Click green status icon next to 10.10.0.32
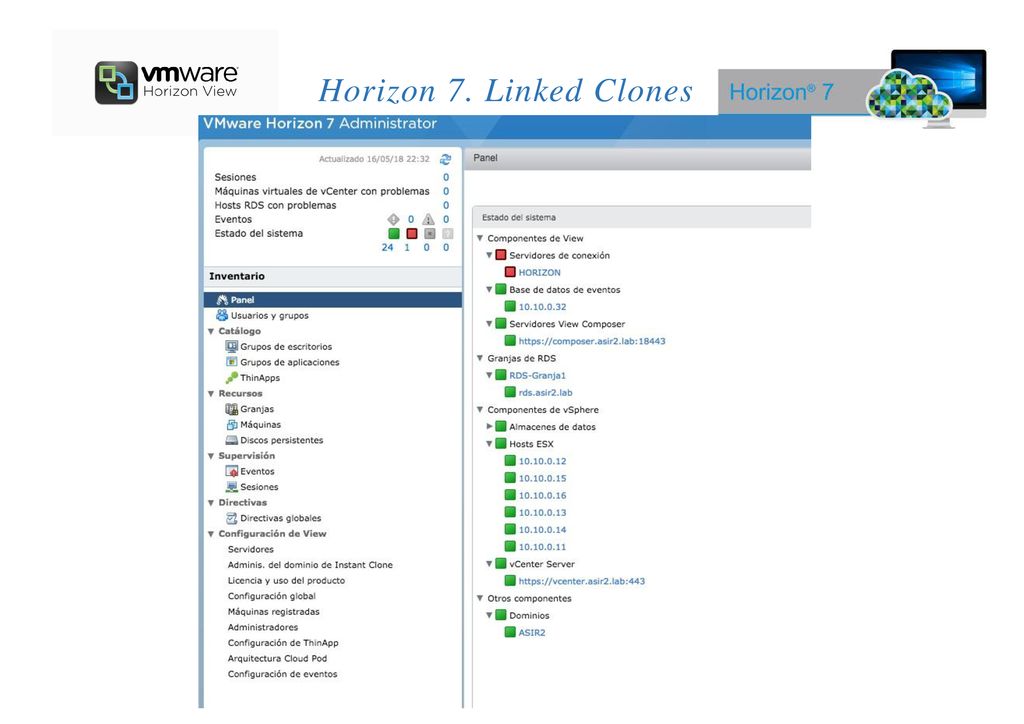Viewport: 1024px width, 724px height. click(511, 306)
